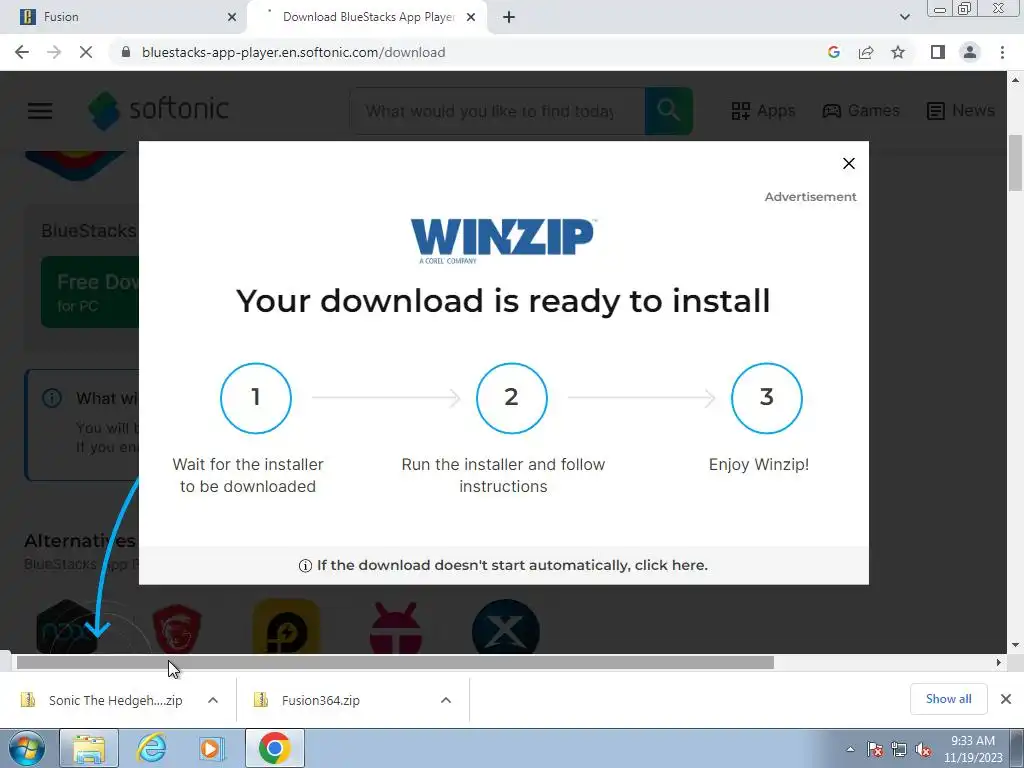This screenshot has width=1024, height=768.
Task: Click the horizontal scrollbar right arrow
Action: tap(998, 663)
